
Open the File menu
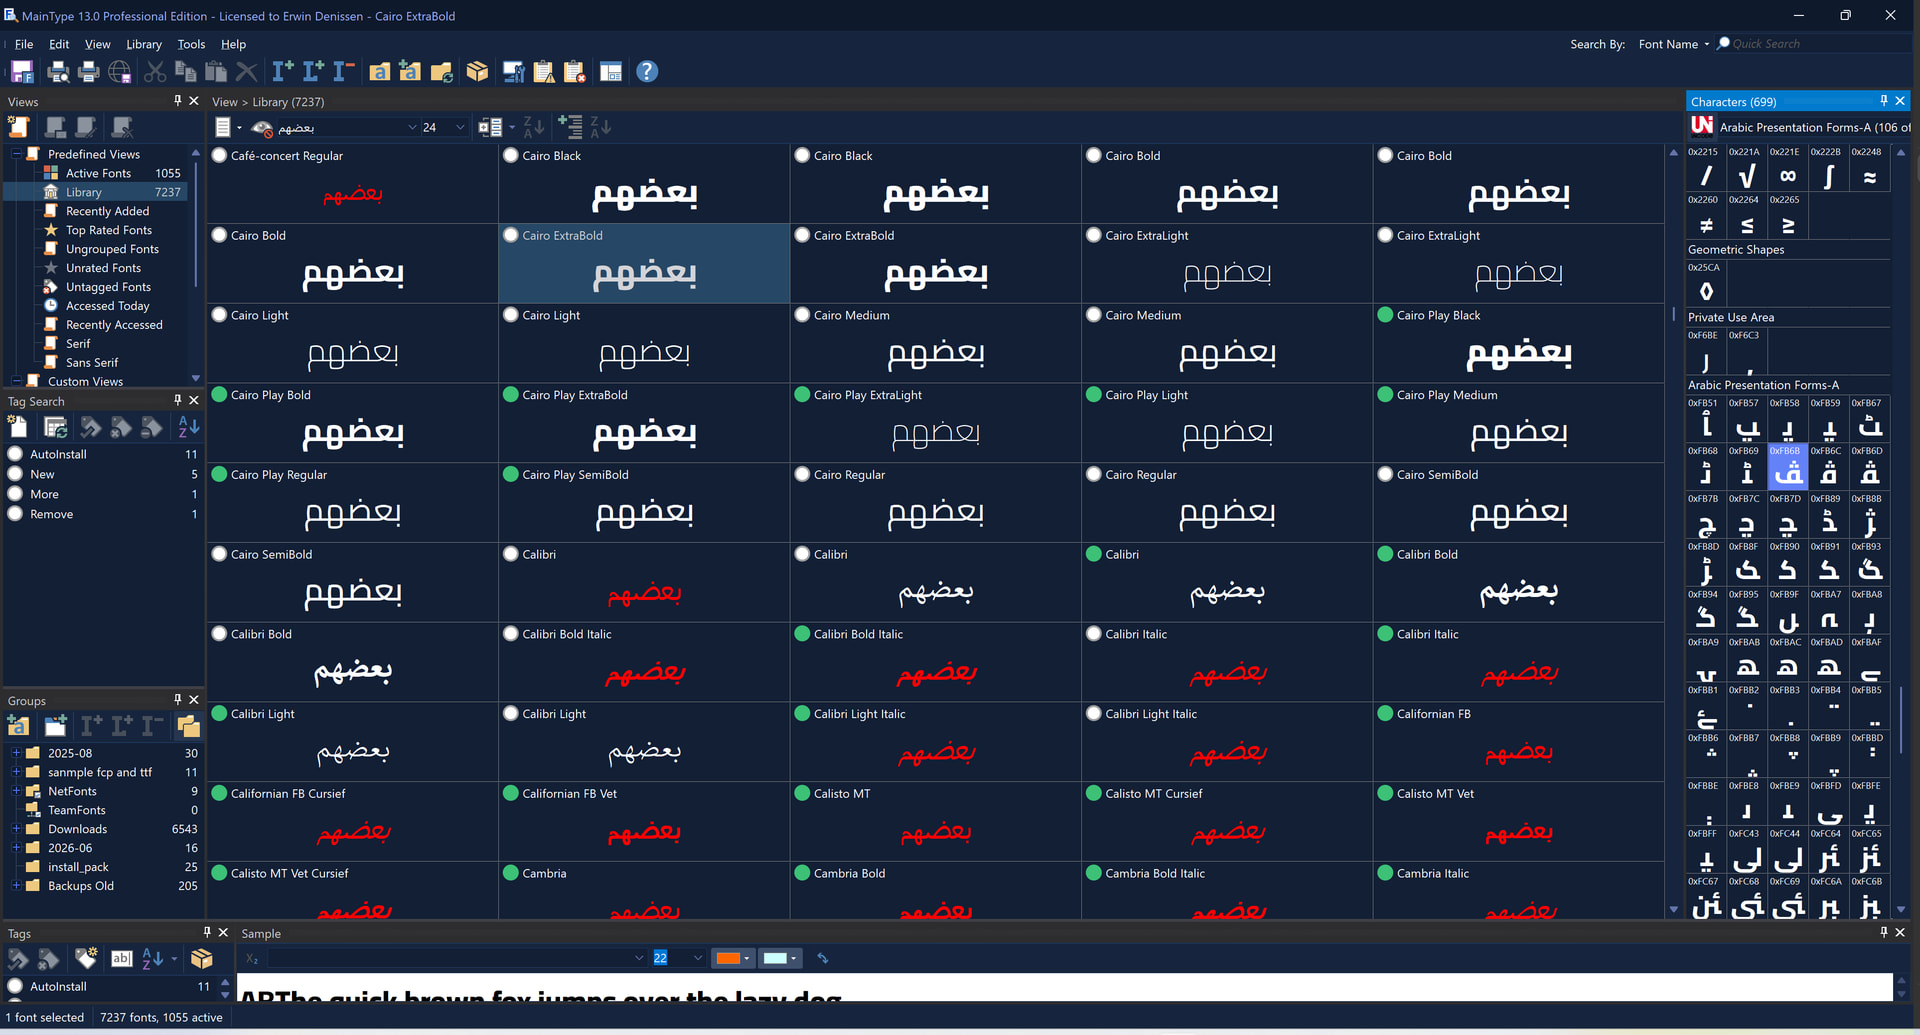click(x=24, y=44)
